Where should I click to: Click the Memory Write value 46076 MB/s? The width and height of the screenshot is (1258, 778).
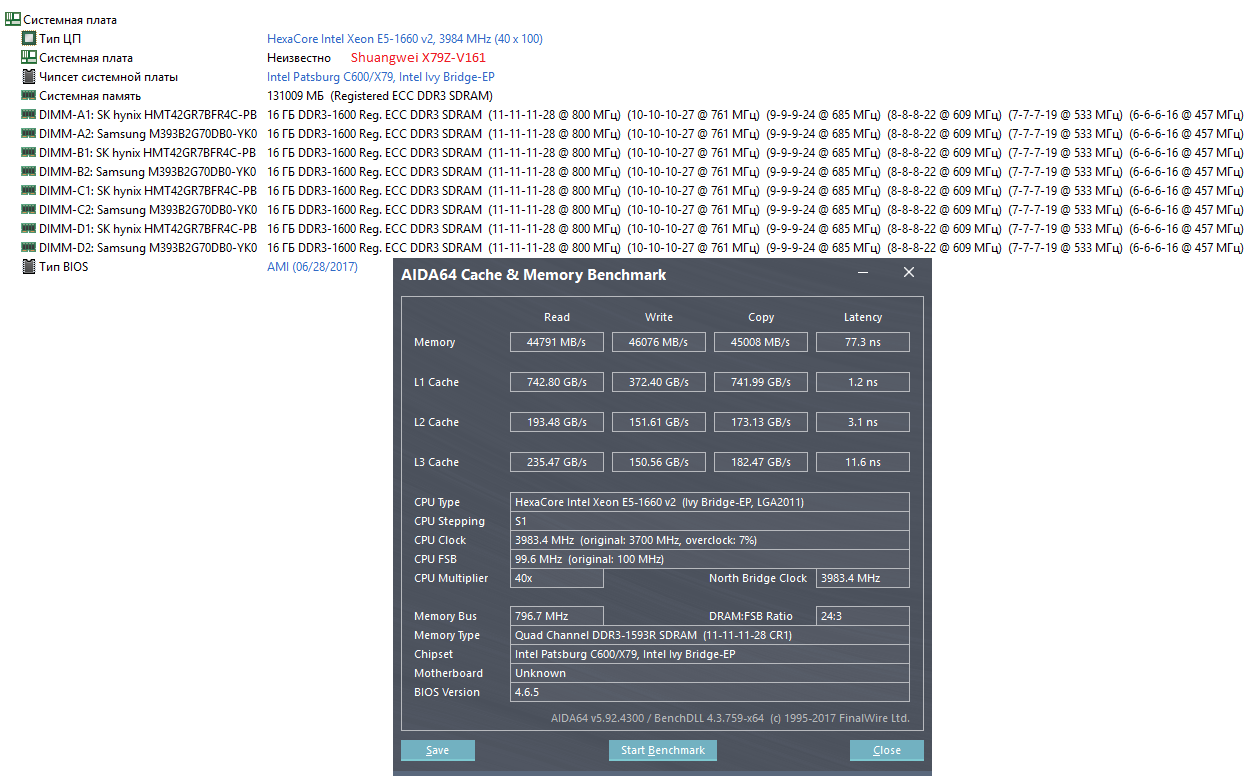(x=659, y=342)
